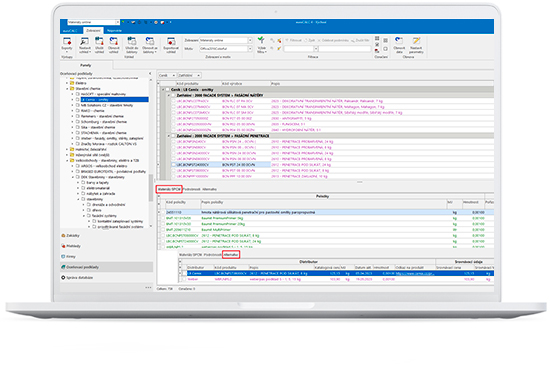Switch to the Zobrazení ribbon tab
550x382 pixels.
[x=93, y=31]
